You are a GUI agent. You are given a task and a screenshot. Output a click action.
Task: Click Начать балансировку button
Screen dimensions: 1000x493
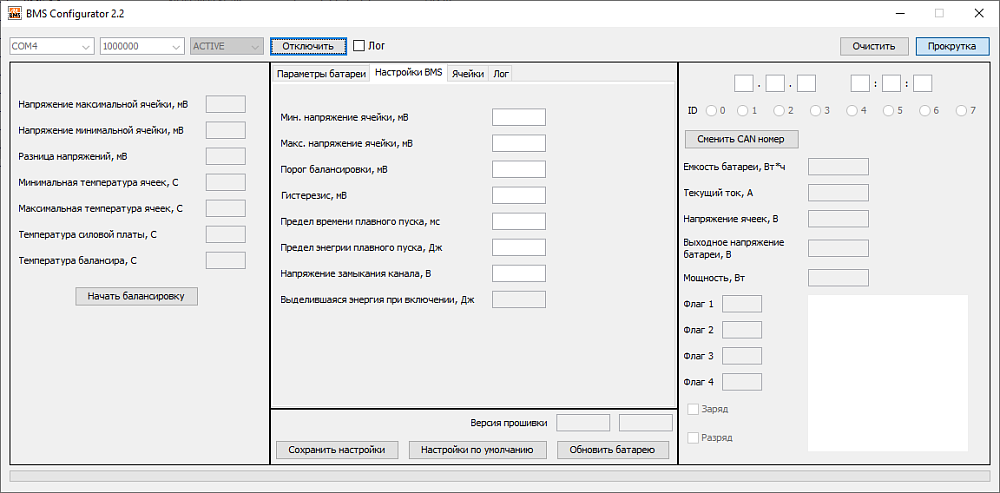[136, 296]
